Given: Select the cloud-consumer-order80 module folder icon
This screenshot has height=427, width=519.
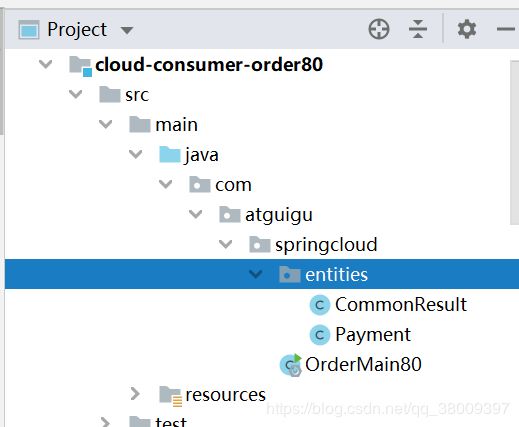Looking at the screenshot, I should pyautogui.click(x=80, y=66).
